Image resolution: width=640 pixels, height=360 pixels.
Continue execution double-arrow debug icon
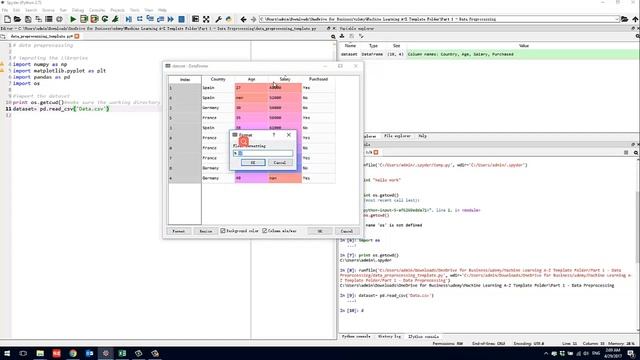click(171, 19)
